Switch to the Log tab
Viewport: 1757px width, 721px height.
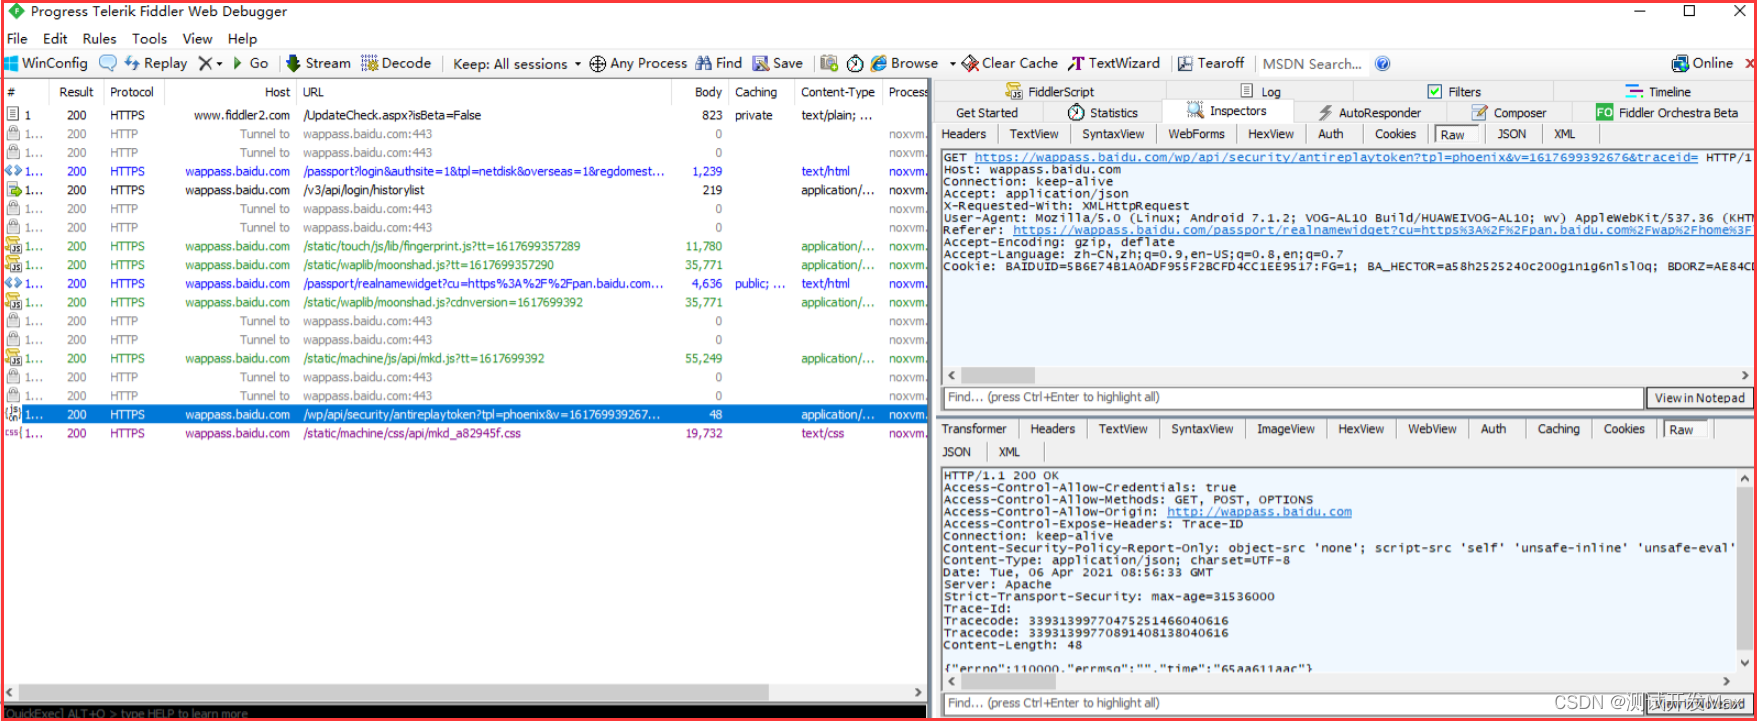click(1260, 91)
